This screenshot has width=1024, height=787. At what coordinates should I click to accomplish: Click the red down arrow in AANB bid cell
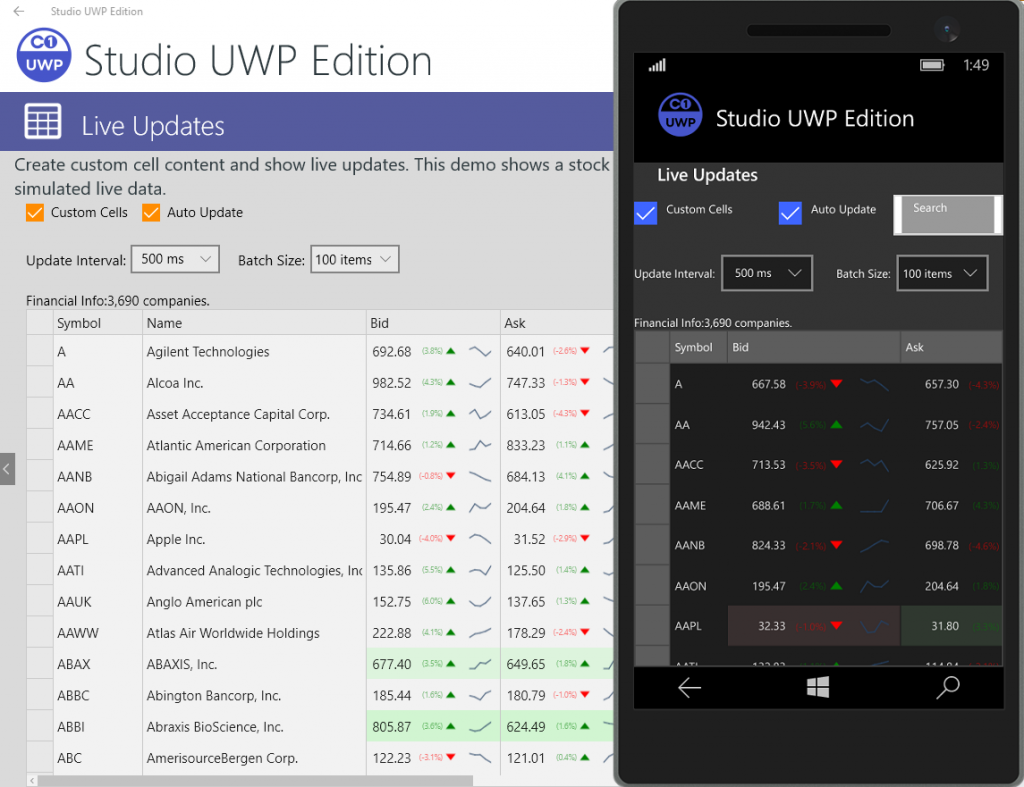tap(451, 475)
